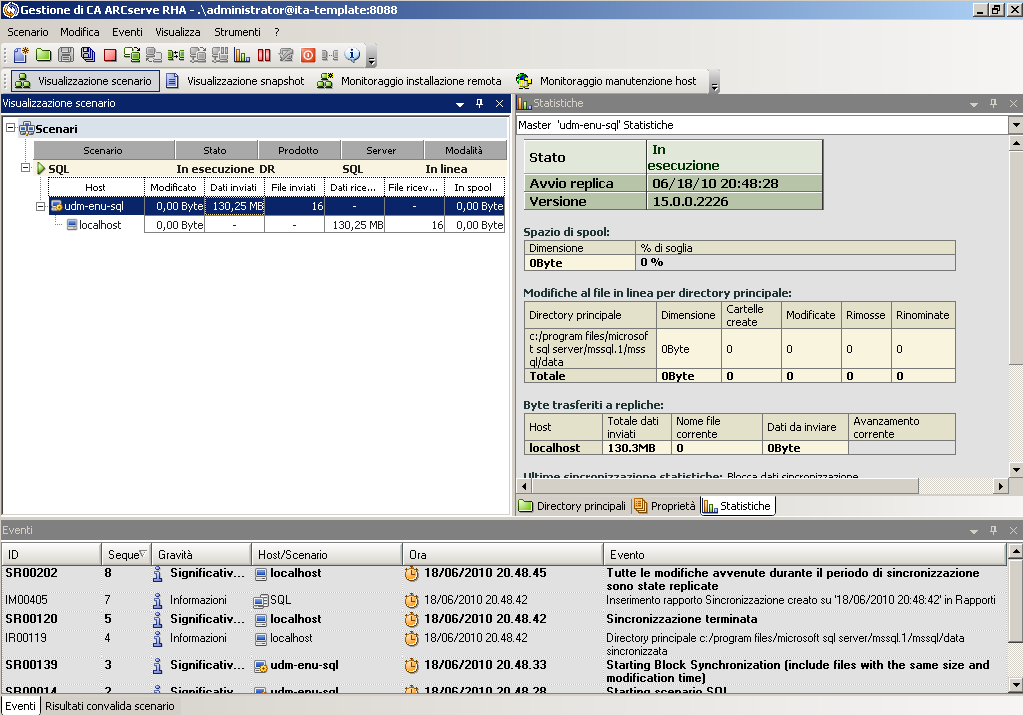The width and height of the screenshot is (1023, 715).
Task: Click the blue Save All floppies icon
Action: point(87,55)
